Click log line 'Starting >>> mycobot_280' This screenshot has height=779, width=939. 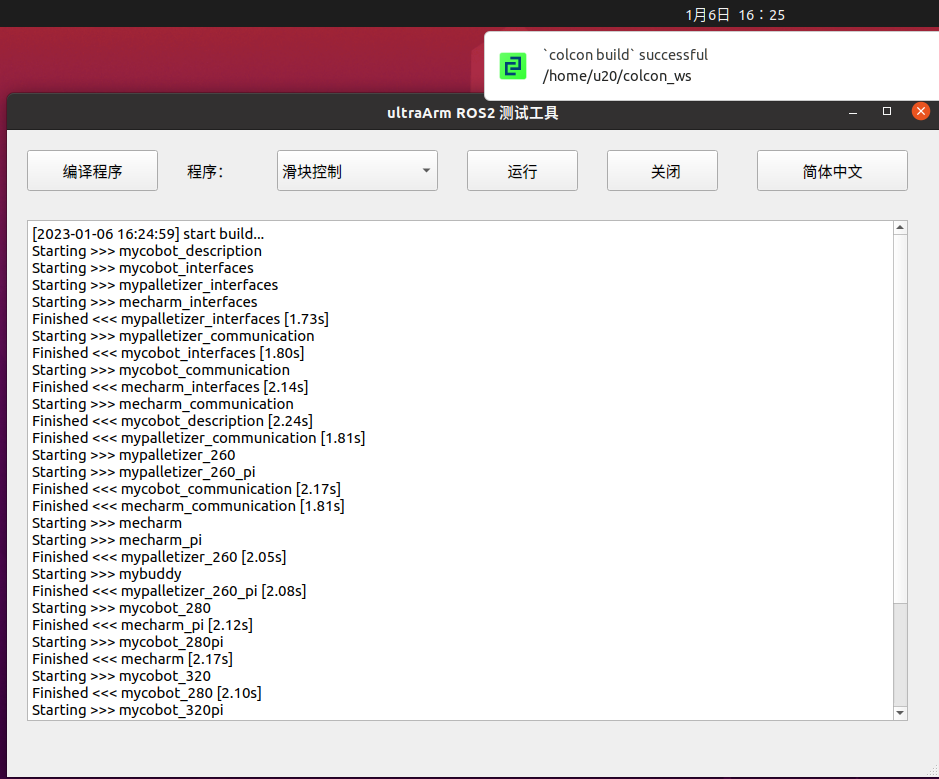[121, 608]
